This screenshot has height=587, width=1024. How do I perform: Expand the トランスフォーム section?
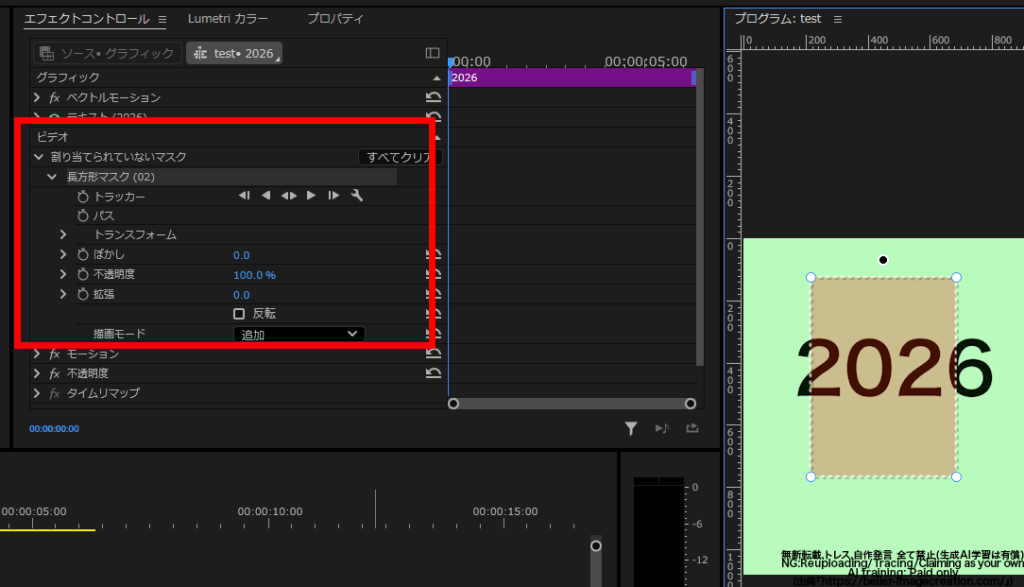pyautogui.click(x=63, y=234)
